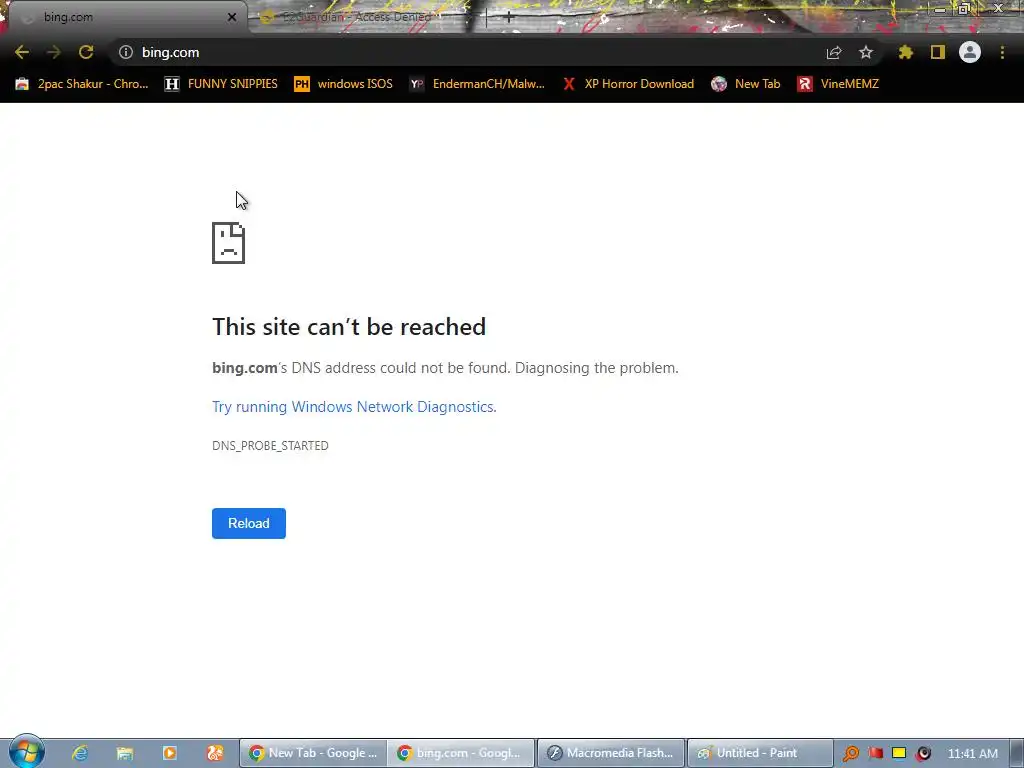1024x768 pixels.
Task: Reload the page with the toolbar refresh icon
Action: (x=86, y=52)
